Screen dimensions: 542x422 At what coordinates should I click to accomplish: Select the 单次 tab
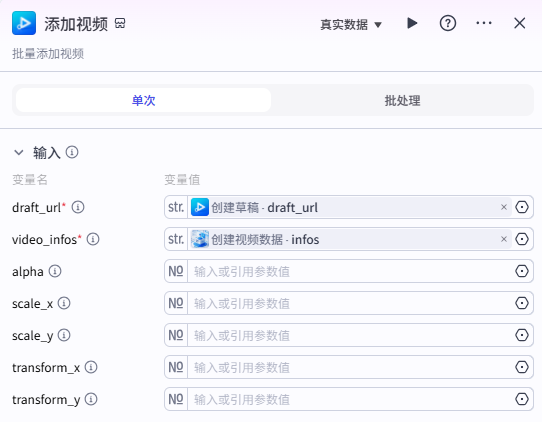coord(143,100)
